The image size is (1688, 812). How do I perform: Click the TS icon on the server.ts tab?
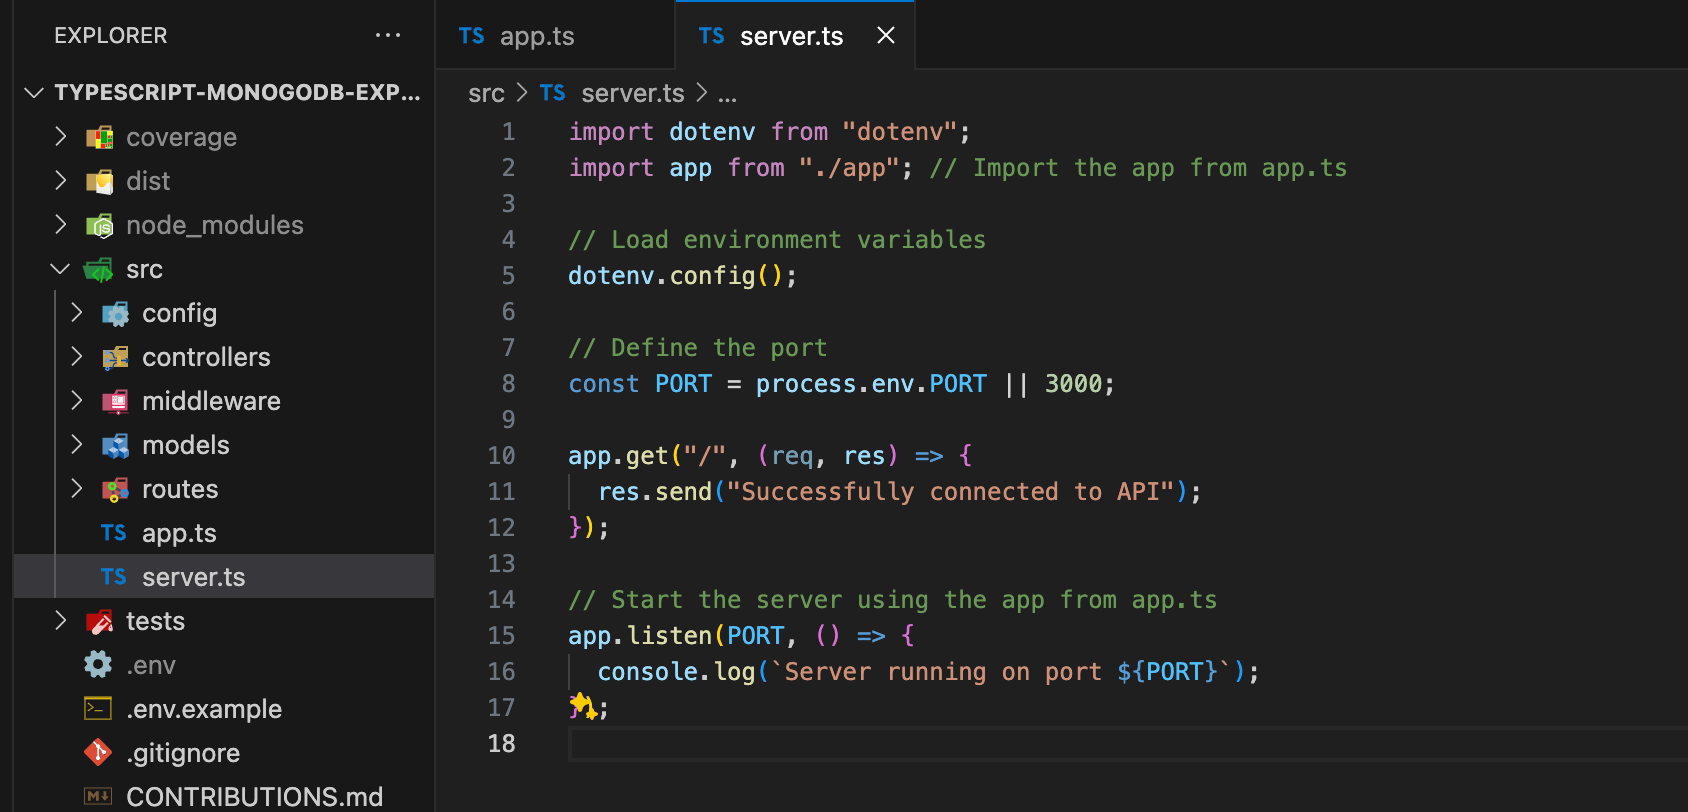point(712,36)
